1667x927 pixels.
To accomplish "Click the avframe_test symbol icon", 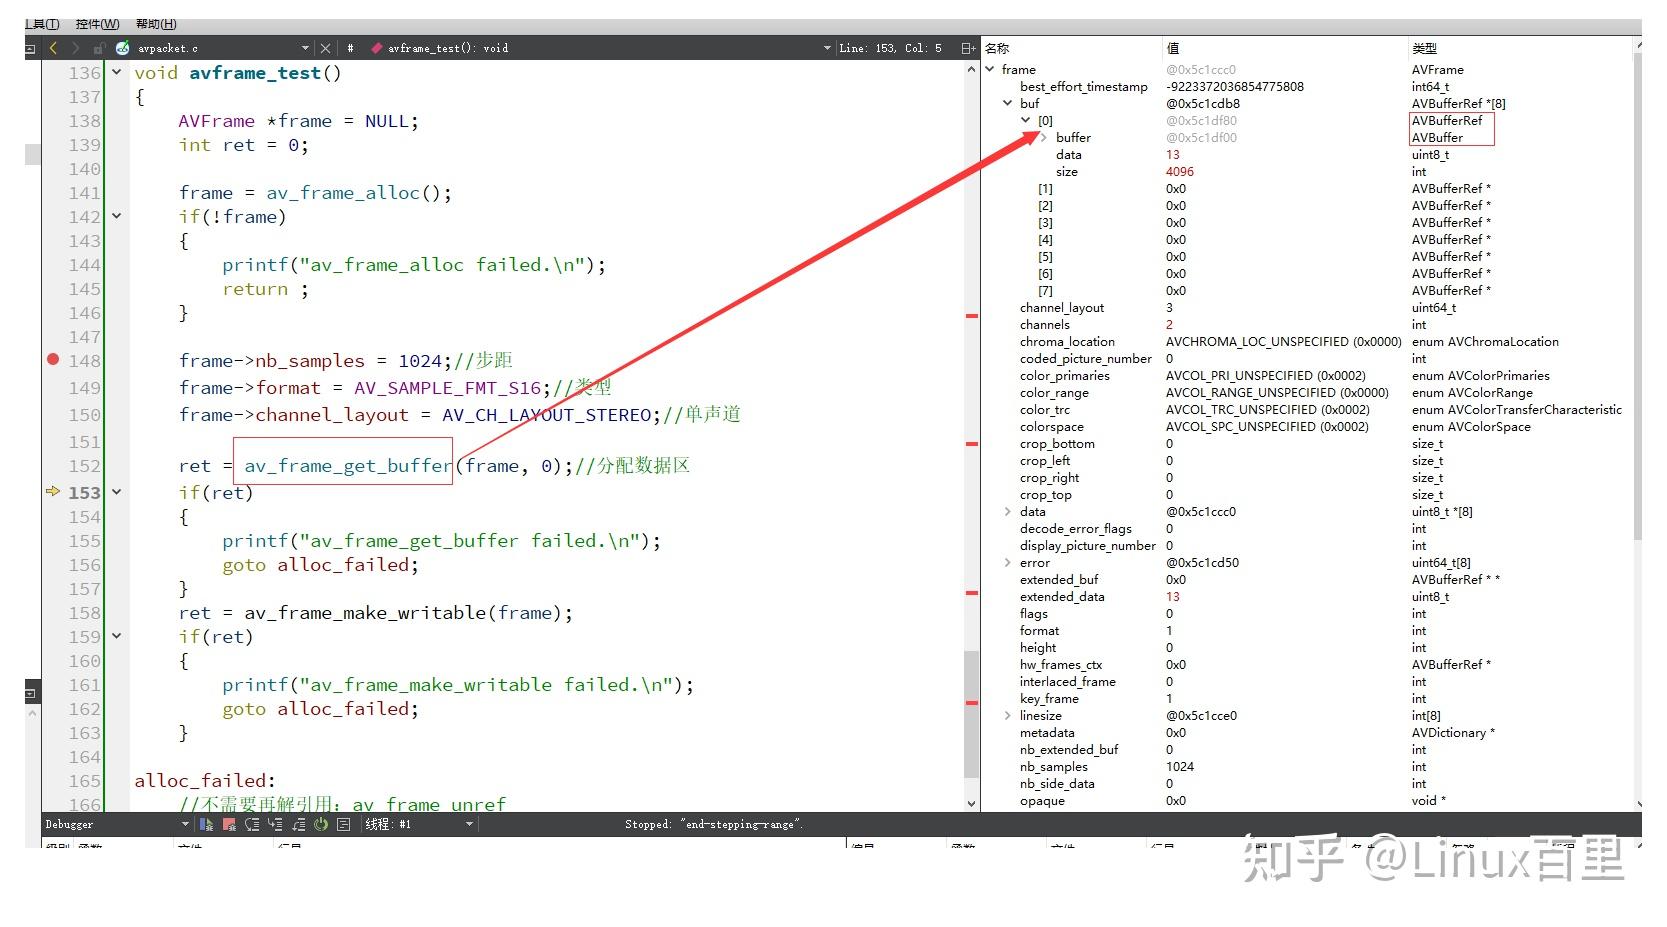I will tap(377, 48).
